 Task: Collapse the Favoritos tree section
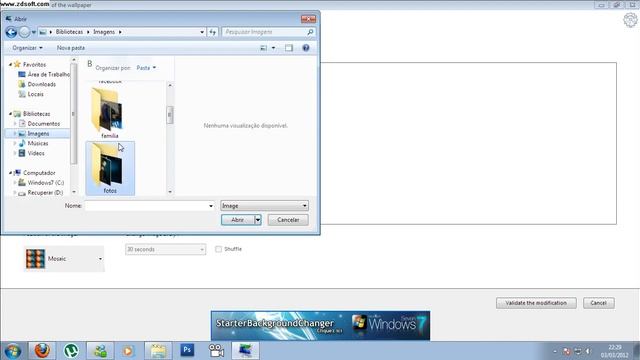(11, 64)
